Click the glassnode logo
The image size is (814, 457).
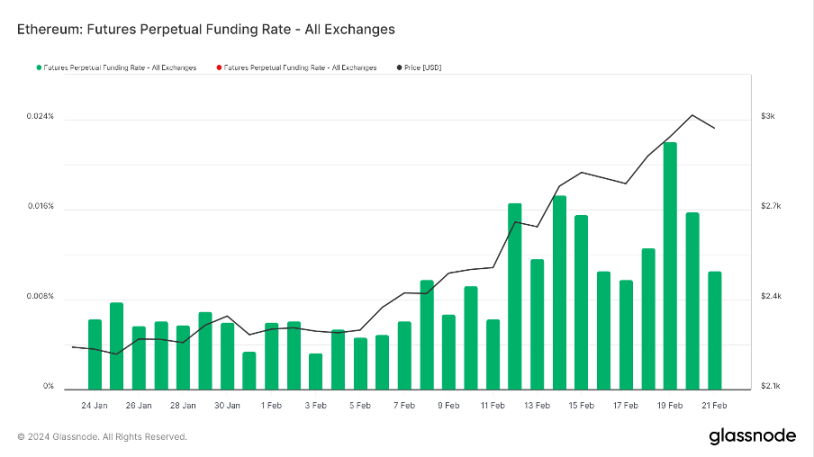[x=752, y=436]
